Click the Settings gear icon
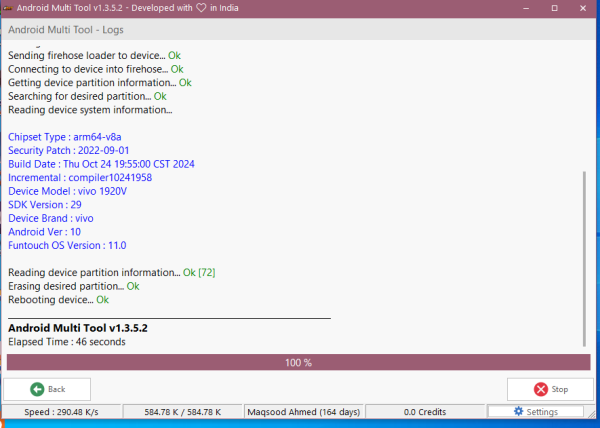 click(518, 411)
